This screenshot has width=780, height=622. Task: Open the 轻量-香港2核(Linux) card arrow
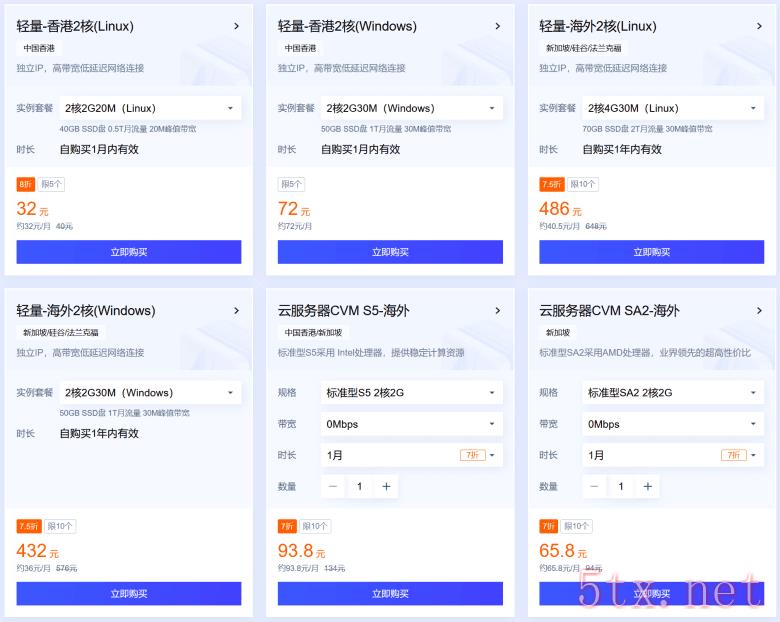pos(236,26)
